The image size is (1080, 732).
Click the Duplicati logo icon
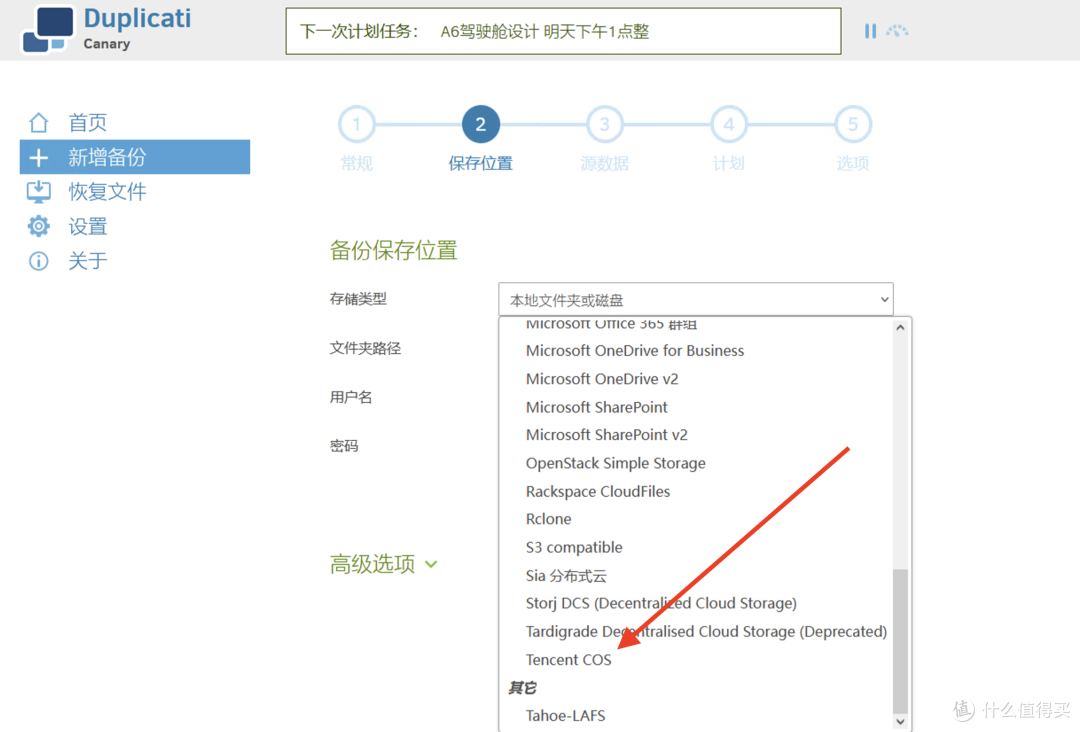point(48,30)
